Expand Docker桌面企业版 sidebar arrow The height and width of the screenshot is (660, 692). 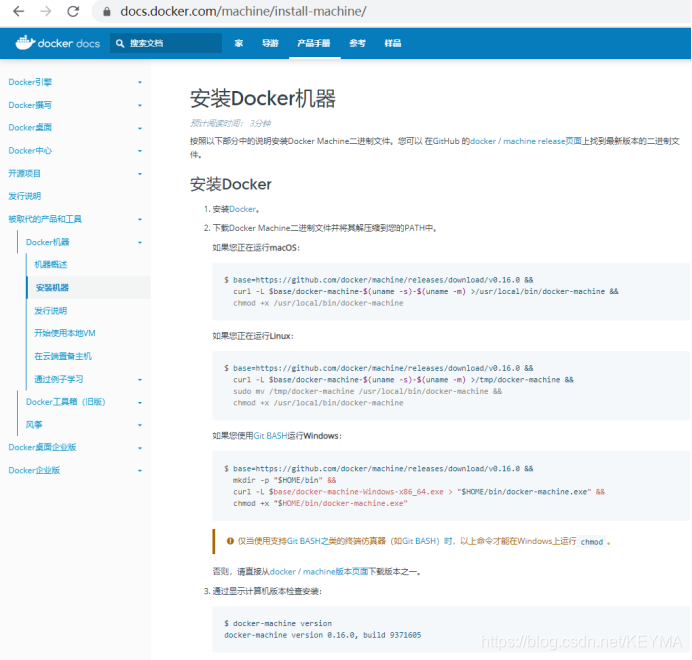pos(140,448)
